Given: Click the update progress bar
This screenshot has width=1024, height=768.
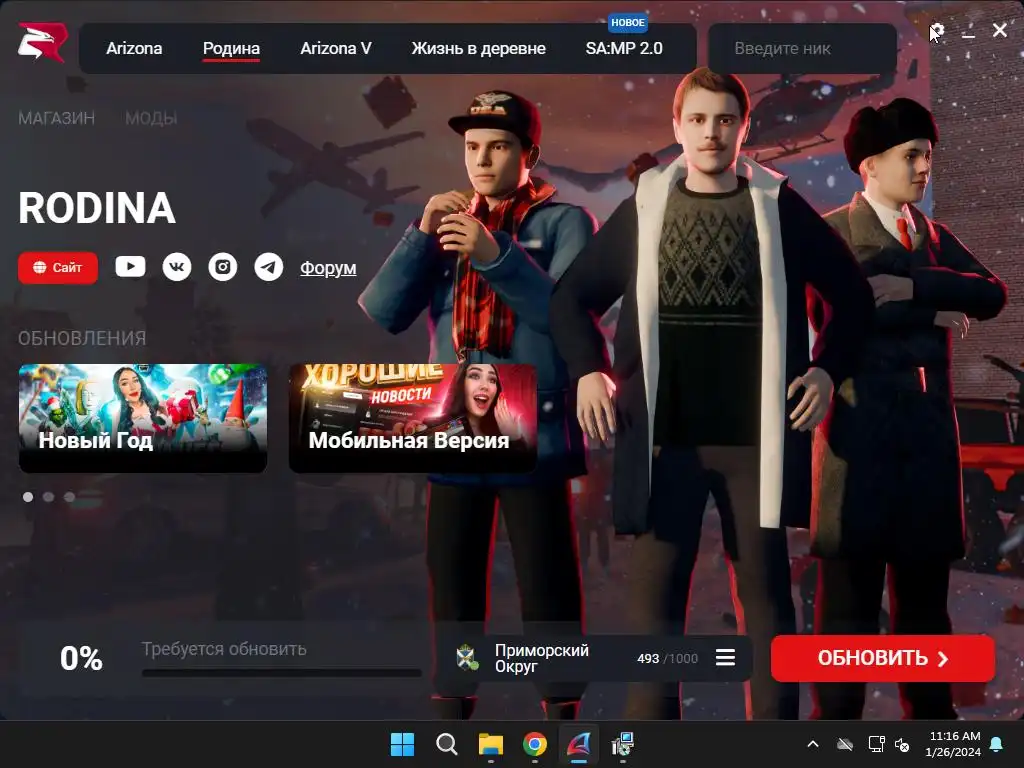Looking at the screenshot, I should click(x=281, y=673).
